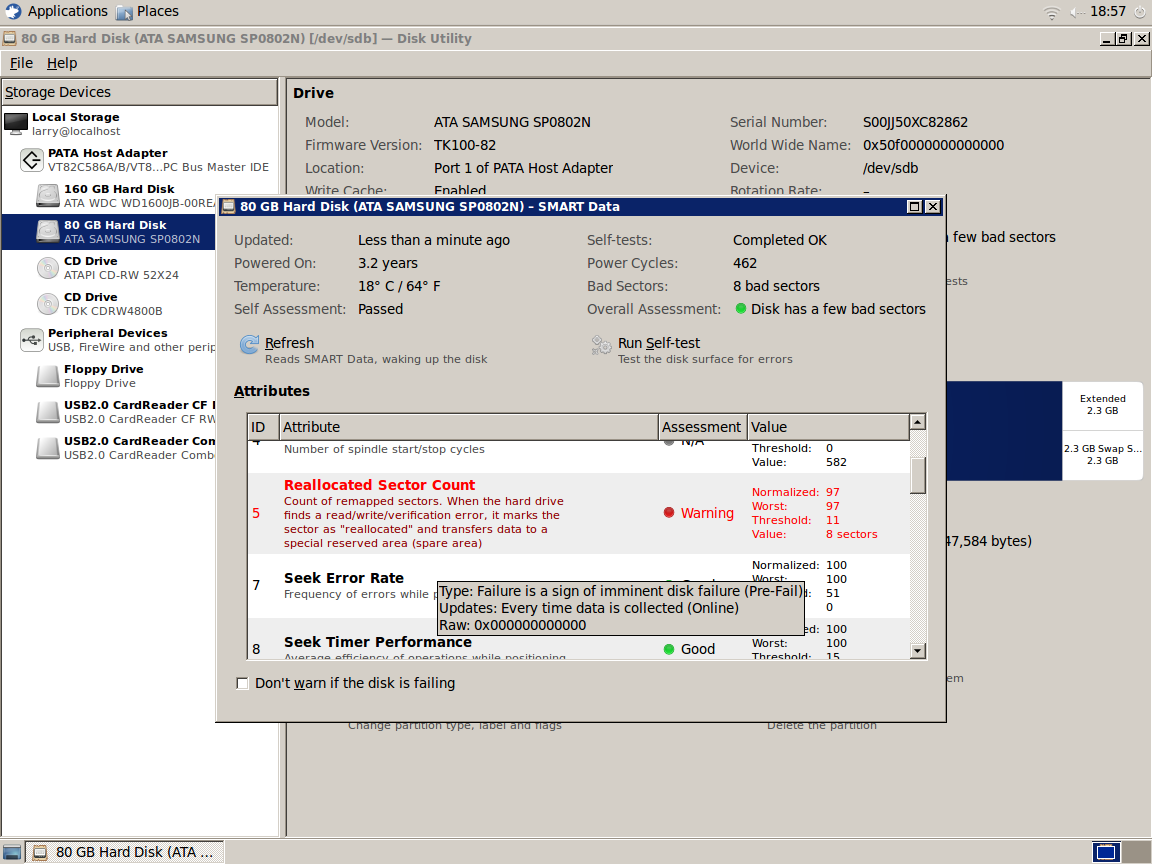The width and height of the screenshot is (1152, 864).
Task: Click the PATA Host Adapter icon
Action: pyautogui.click(x=32, y=159)
